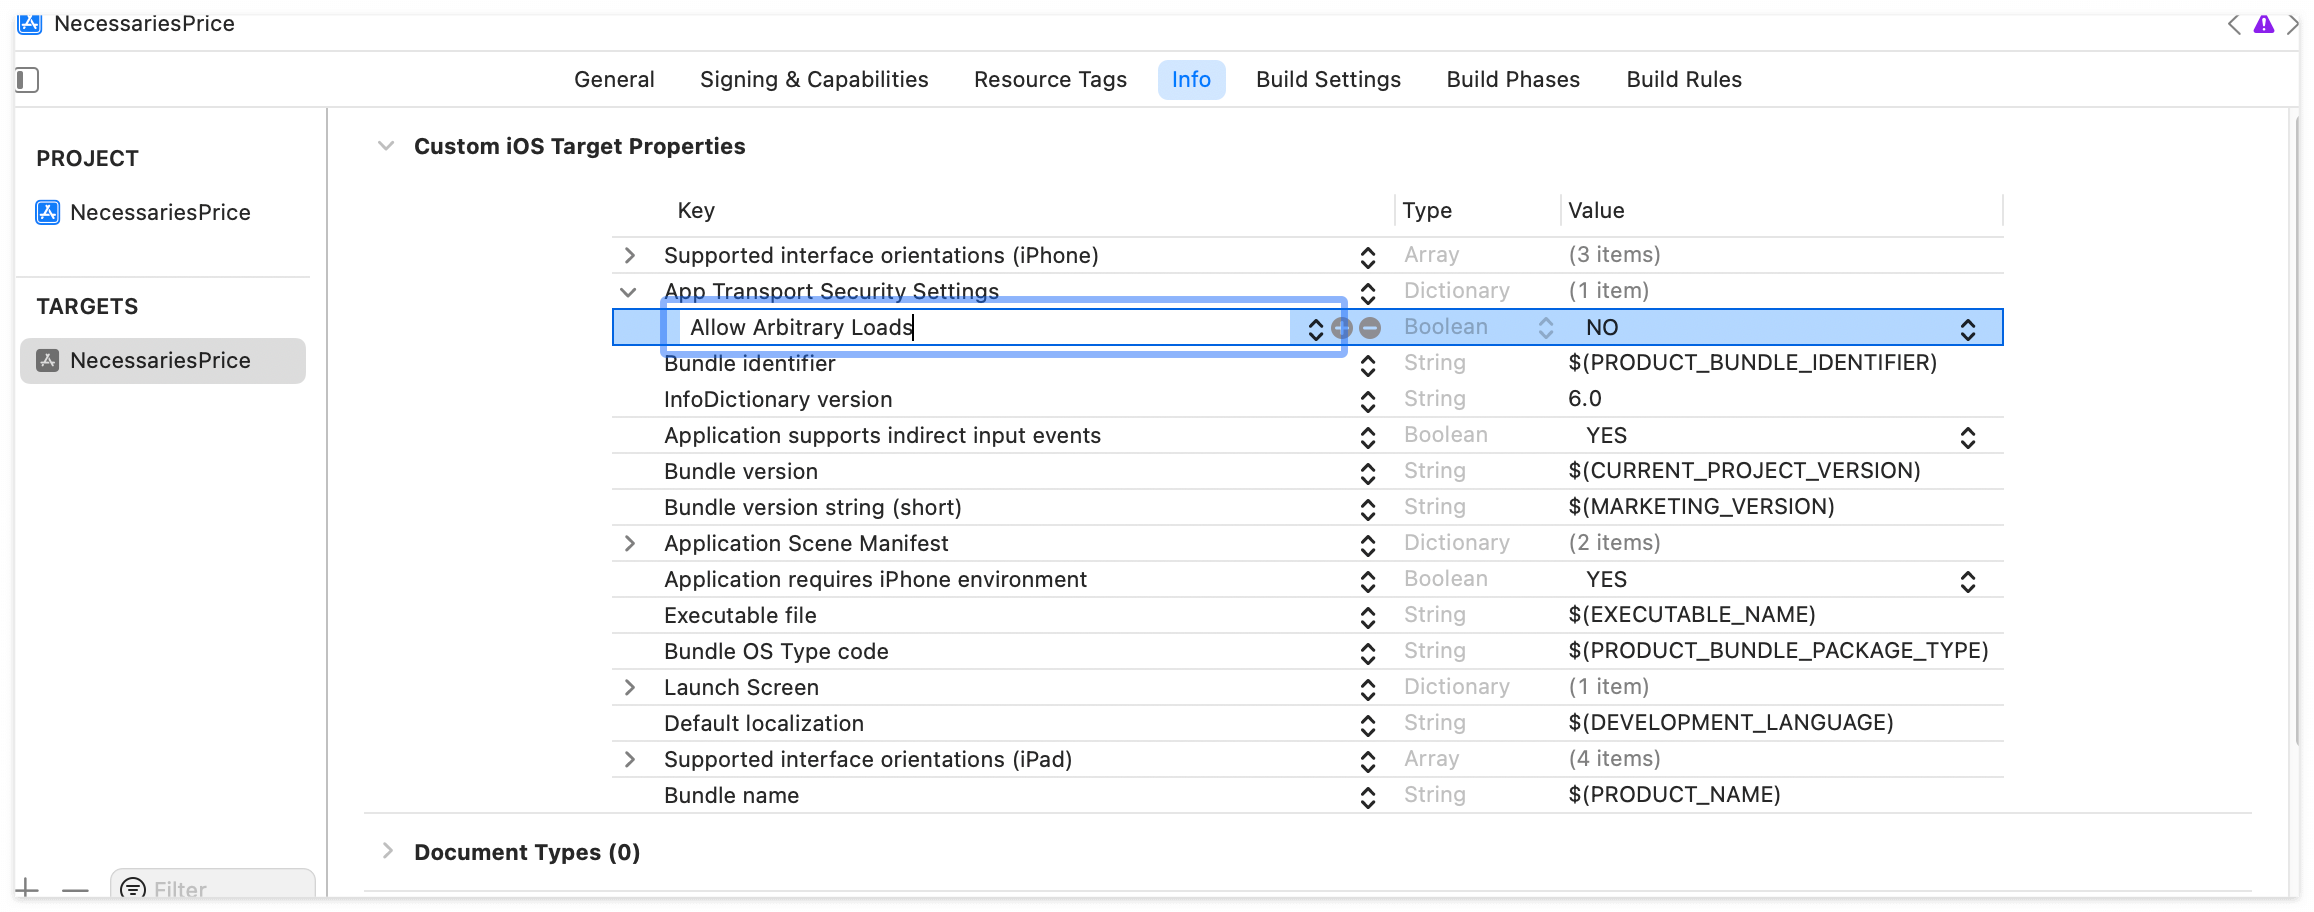The width and height of the screenshot is (2314, 912).
Task: Click the filter icon in targets filter
Action: click(x=133, y=888)
